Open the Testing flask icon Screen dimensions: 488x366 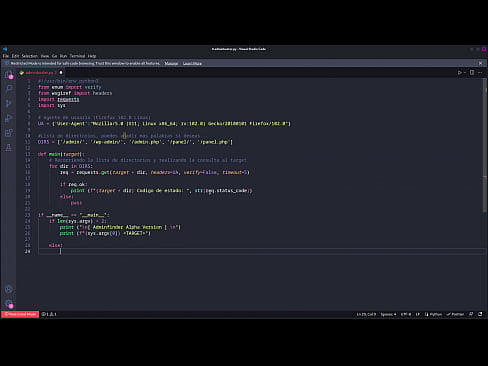pyautogui.click(x=9, y=147)
